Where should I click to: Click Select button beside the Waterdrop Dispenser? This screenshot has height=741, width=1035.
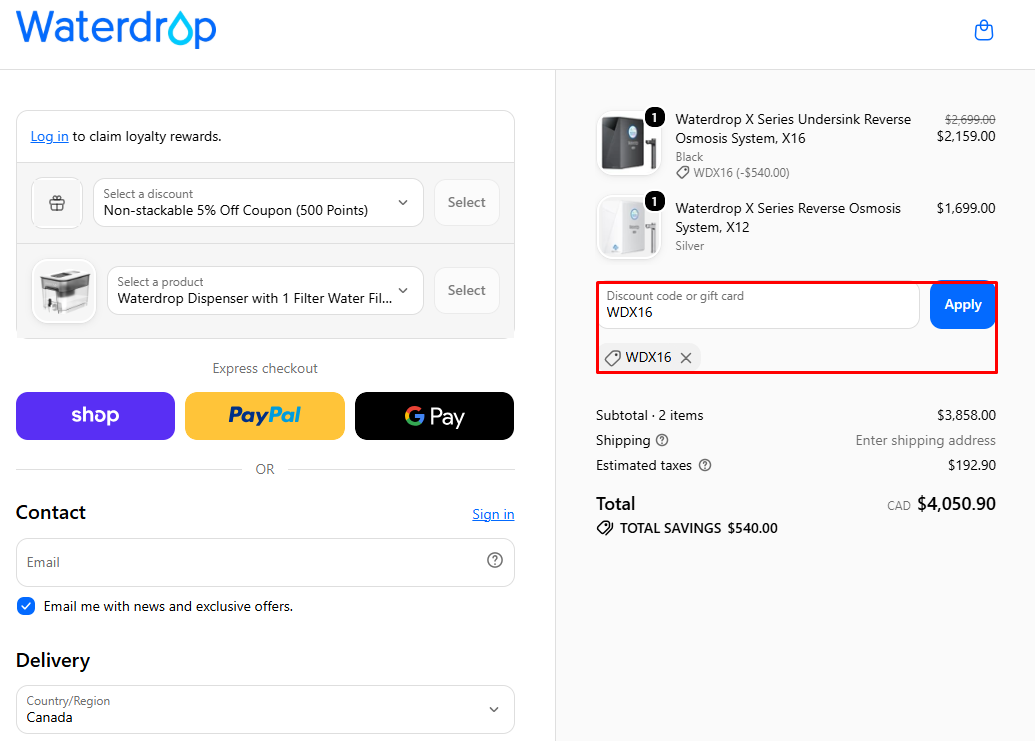point(467,290)
